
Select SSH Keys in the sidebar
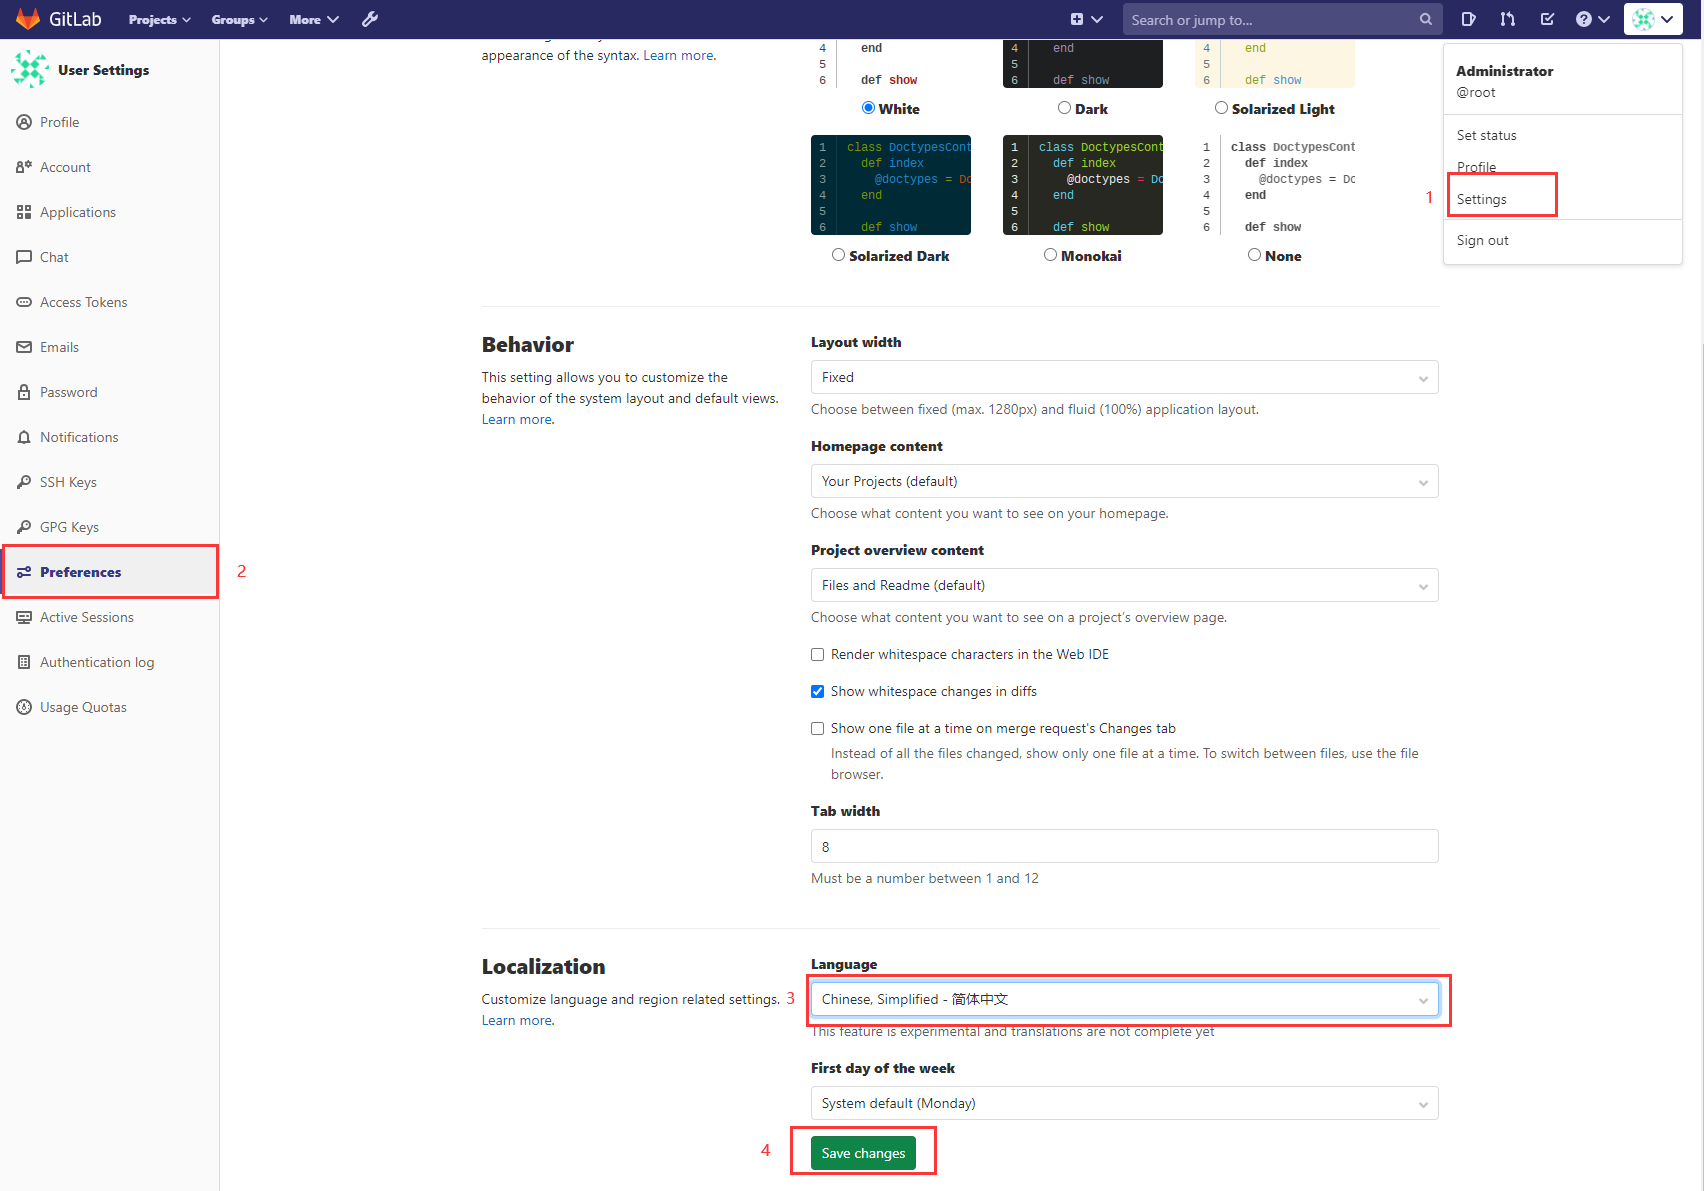tap(68, 482)
